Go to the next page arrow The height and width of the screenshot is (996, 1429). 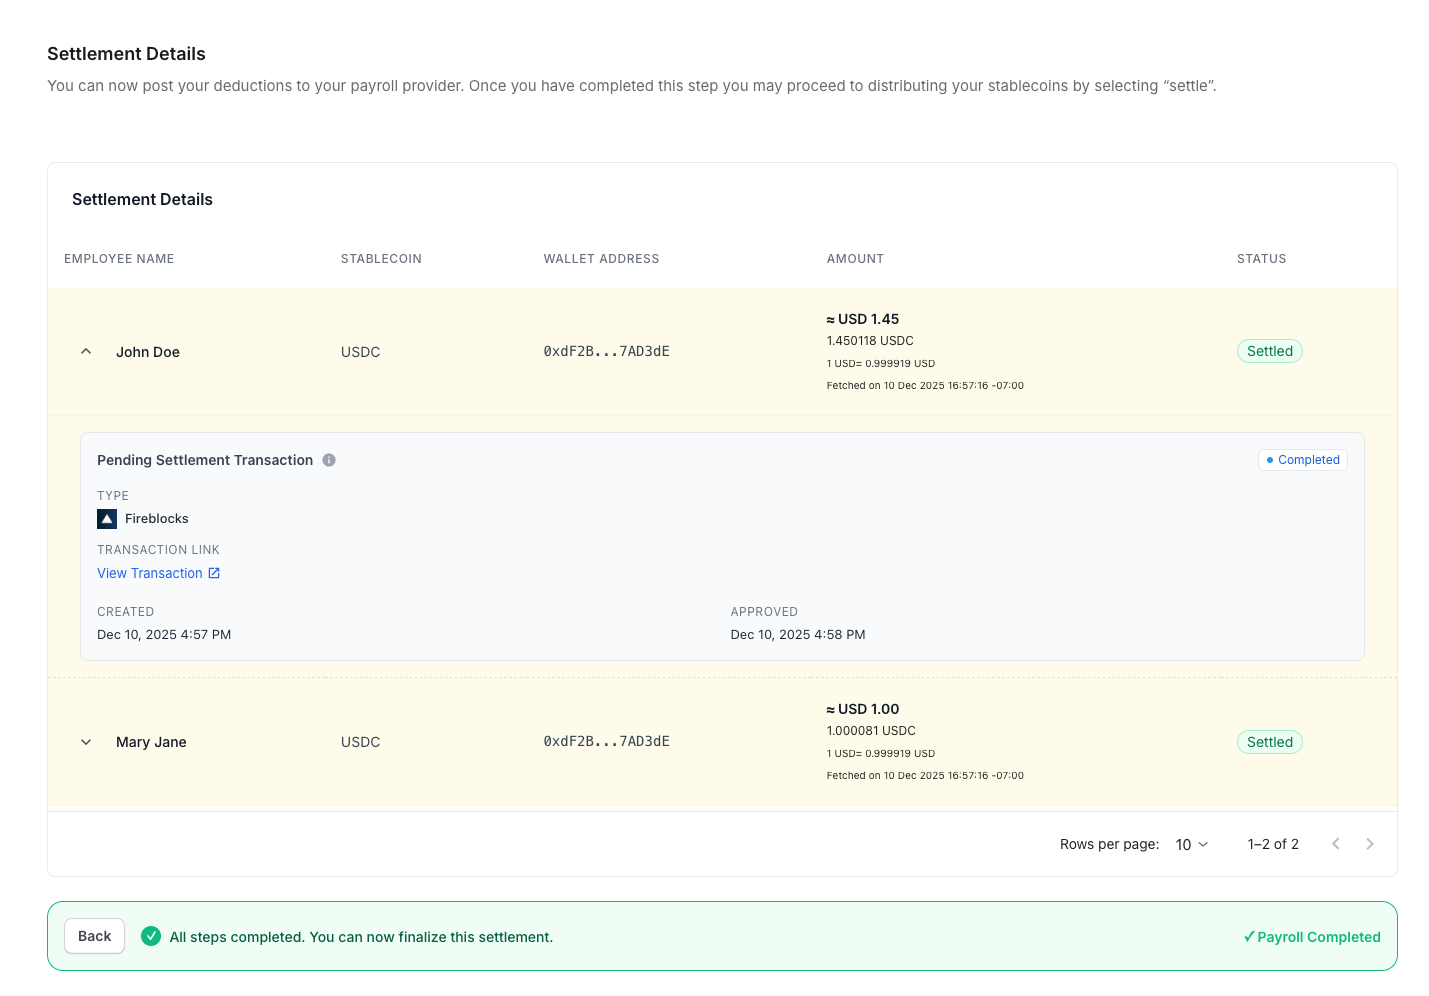(1370, 844)
